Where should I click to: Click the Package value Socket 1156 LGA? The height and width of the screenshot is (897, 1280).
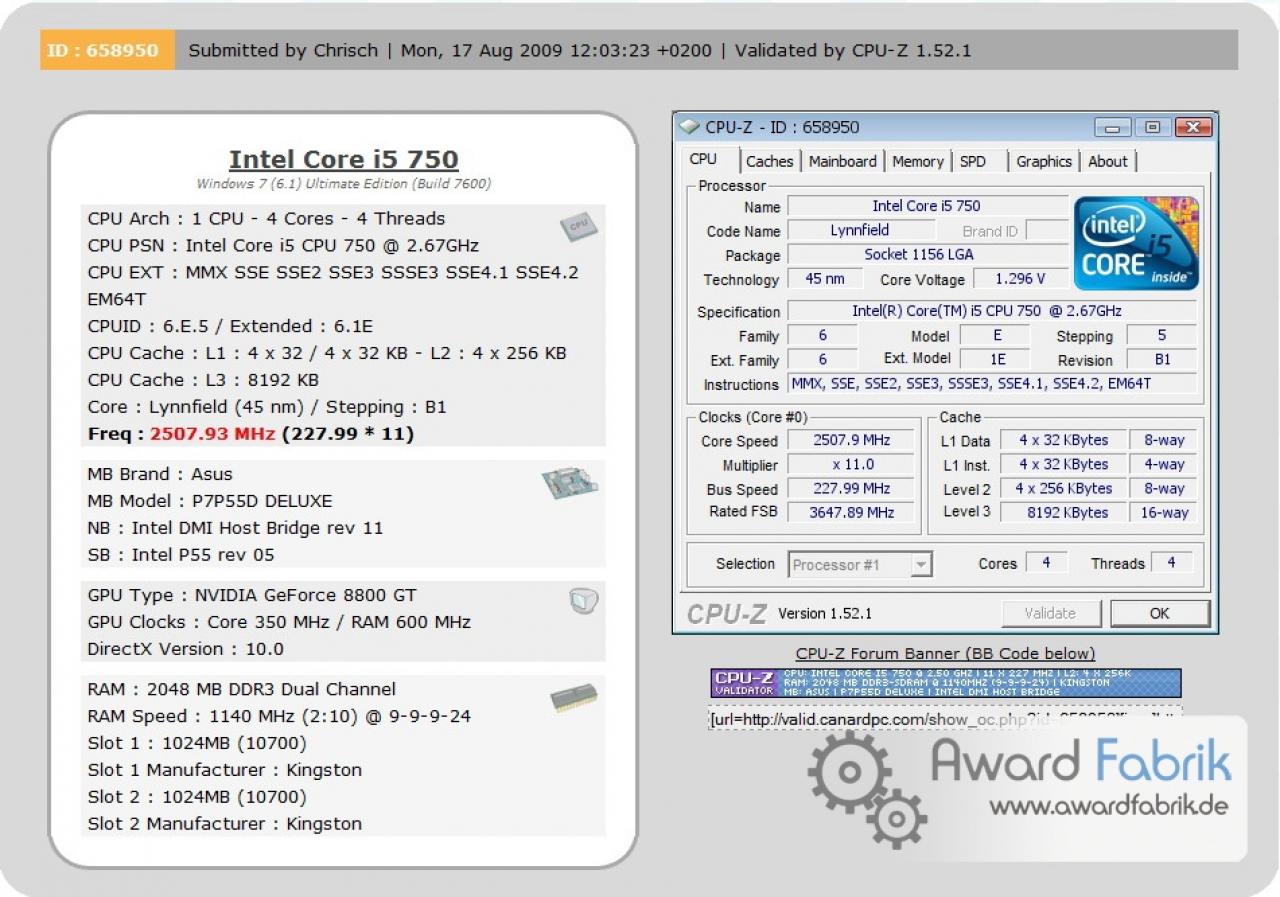(927, 255)
